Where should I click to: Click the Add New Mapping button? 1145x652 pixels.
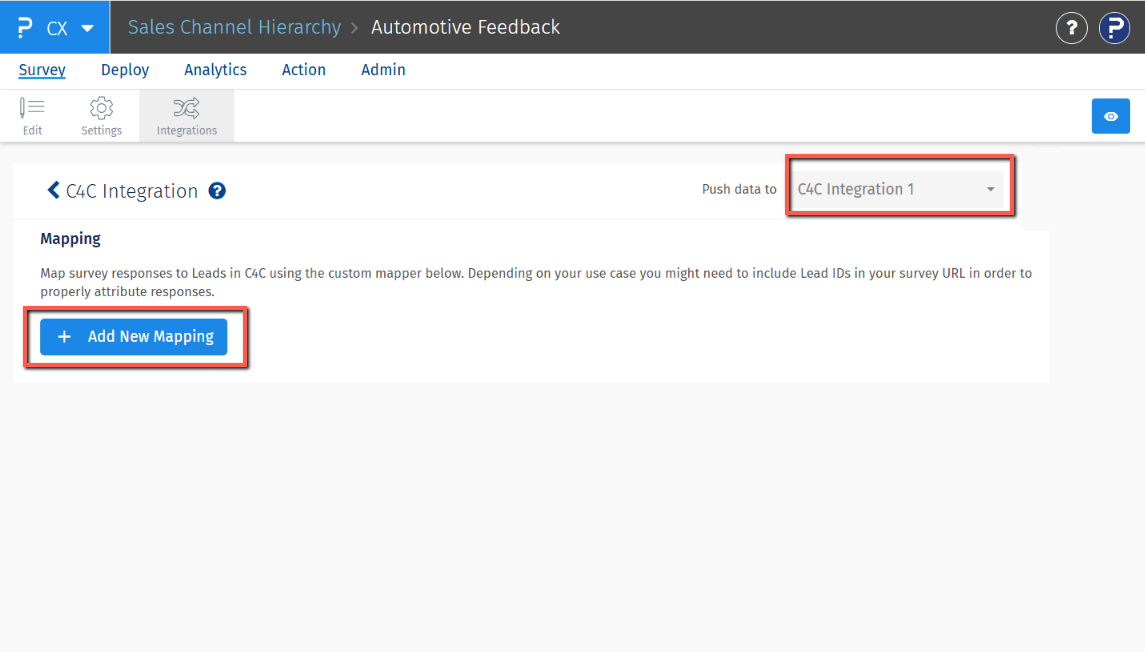134,337
